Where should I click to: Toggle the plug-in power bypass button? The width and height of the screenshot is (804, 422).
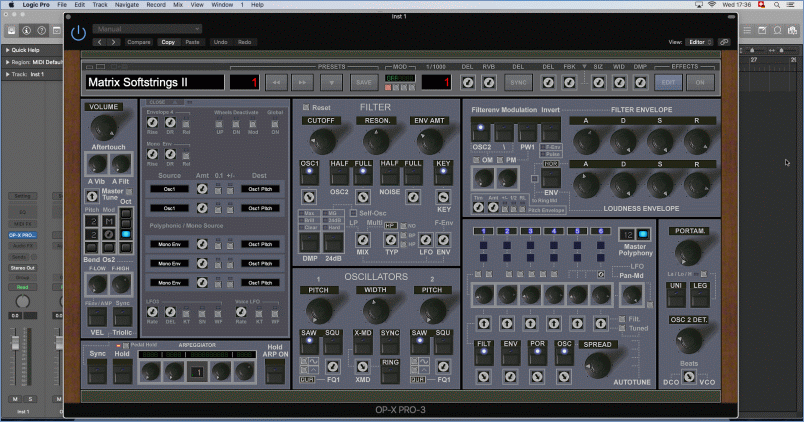pos(78,33)
